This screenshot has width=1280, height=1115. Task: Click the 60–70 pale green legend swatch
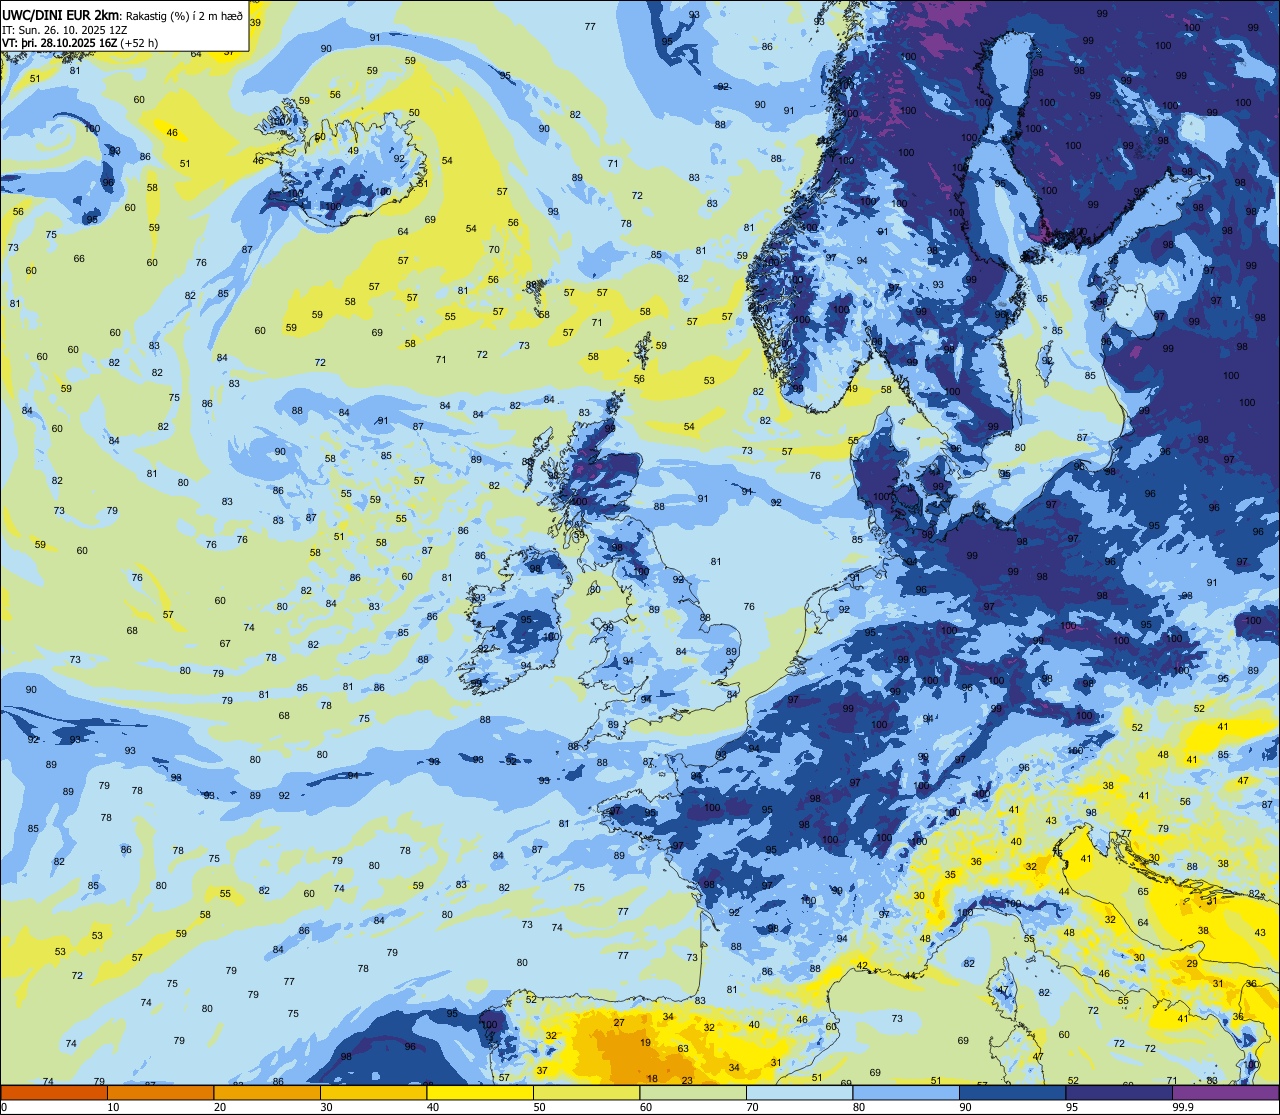click(x=693, y=1092)
